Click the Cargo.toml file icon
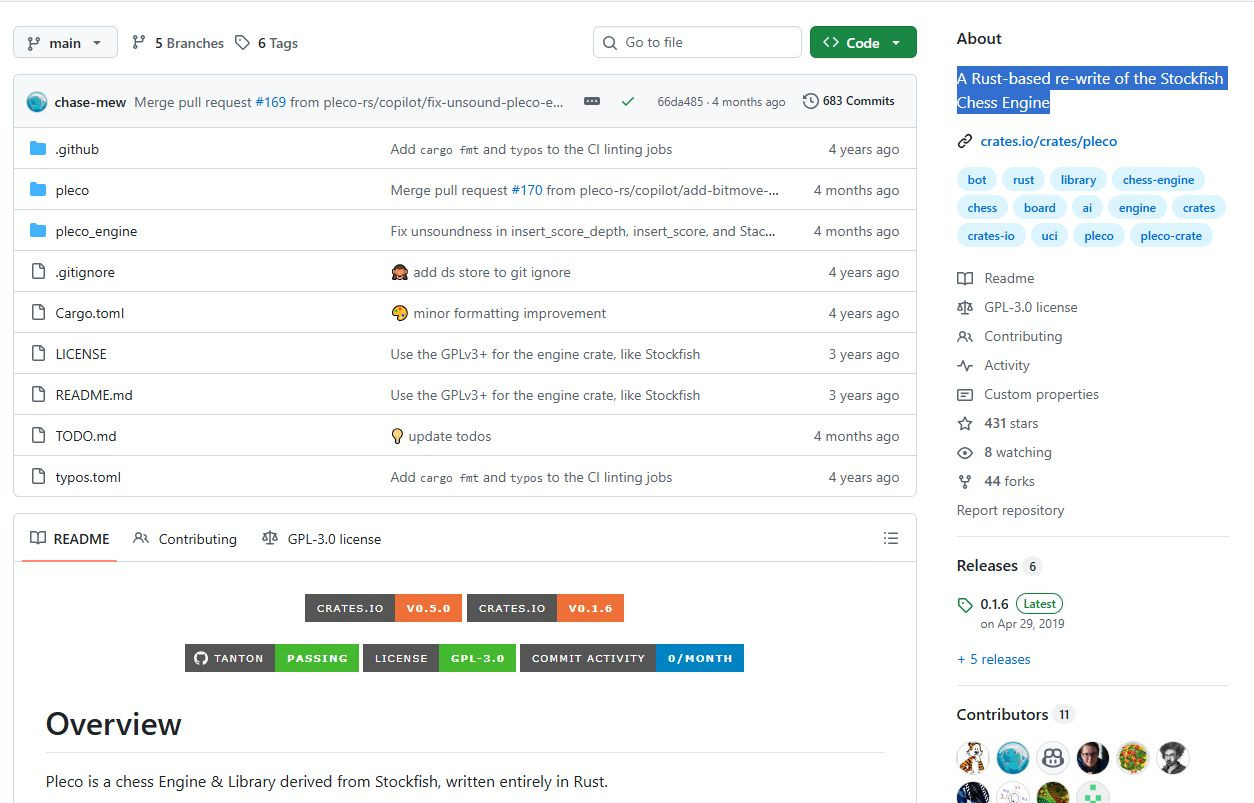Image resolution: width=1254 pixels, height=803 pixels. click(x=38, y=313)
